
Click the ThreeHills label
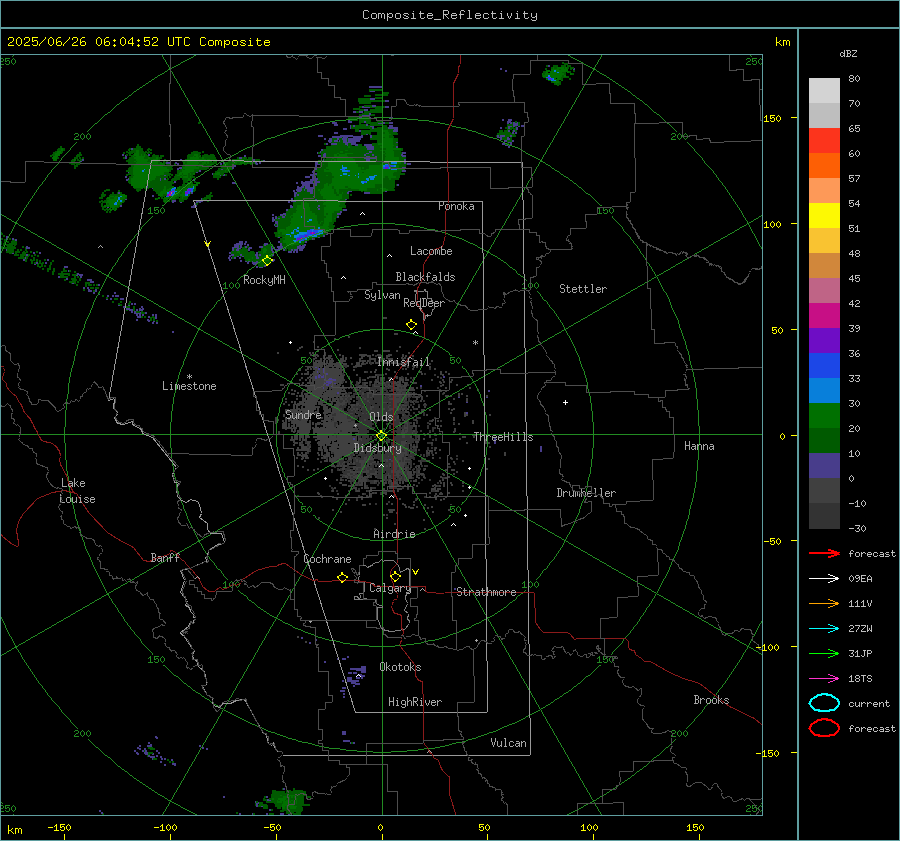(503, 437)
